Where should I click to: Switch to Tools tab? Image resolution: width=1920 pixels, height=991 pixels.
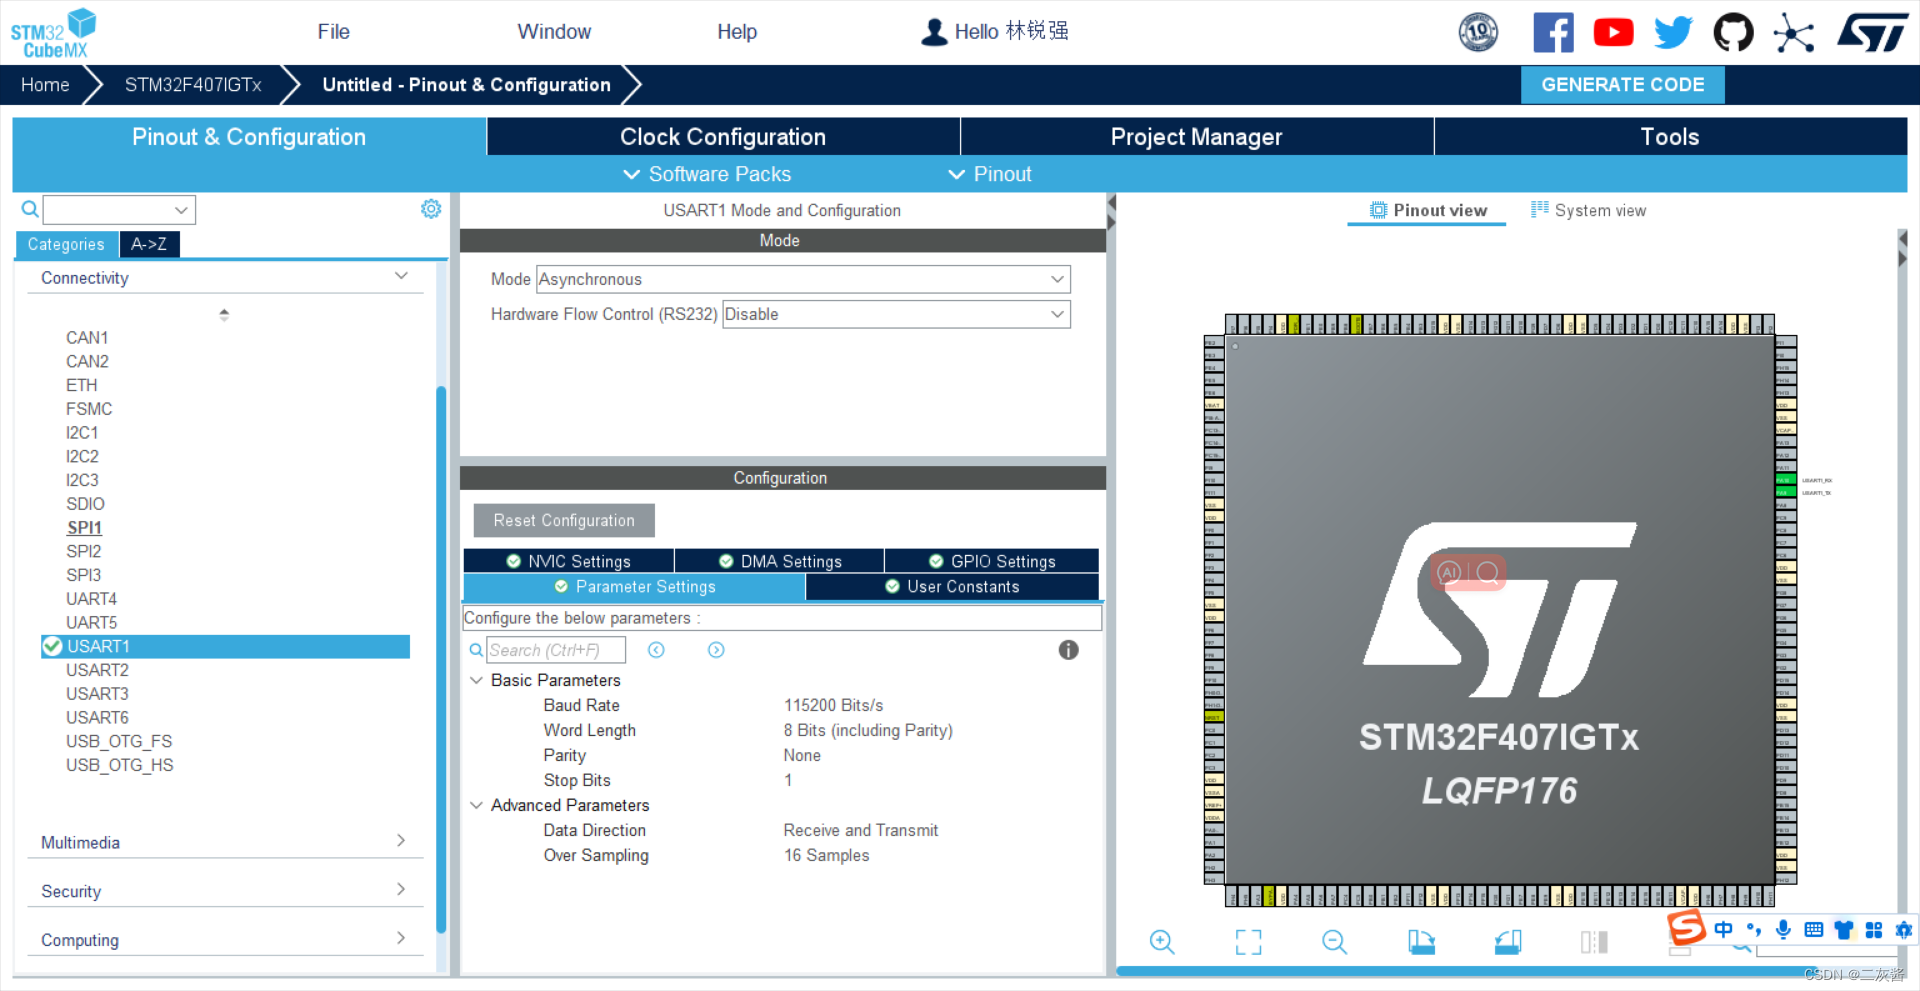1670,137
